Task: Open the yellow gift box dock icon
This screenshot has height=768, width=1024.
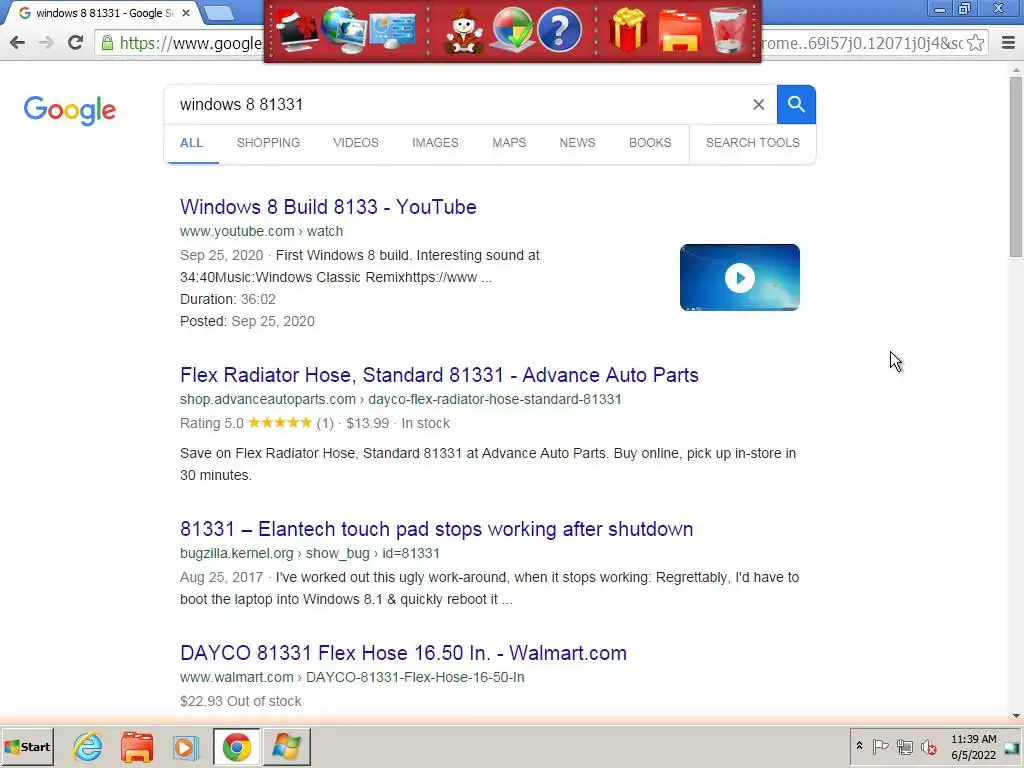Action: coord(628,30)
